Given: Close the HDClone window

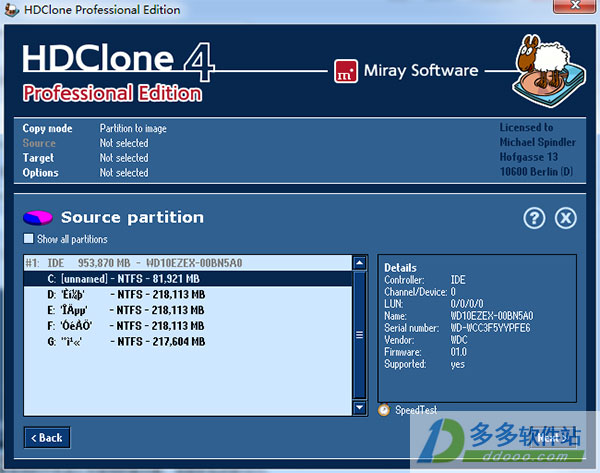Looking at the screenshot, I should coord(575,5).
